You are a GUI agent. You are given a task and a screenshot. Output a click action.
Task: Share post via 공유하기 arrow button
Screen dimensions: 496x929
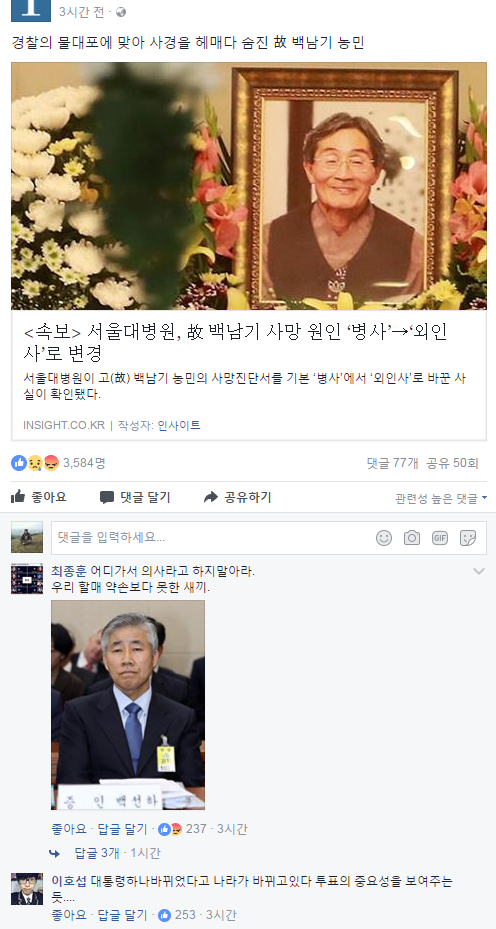[238, 497]
